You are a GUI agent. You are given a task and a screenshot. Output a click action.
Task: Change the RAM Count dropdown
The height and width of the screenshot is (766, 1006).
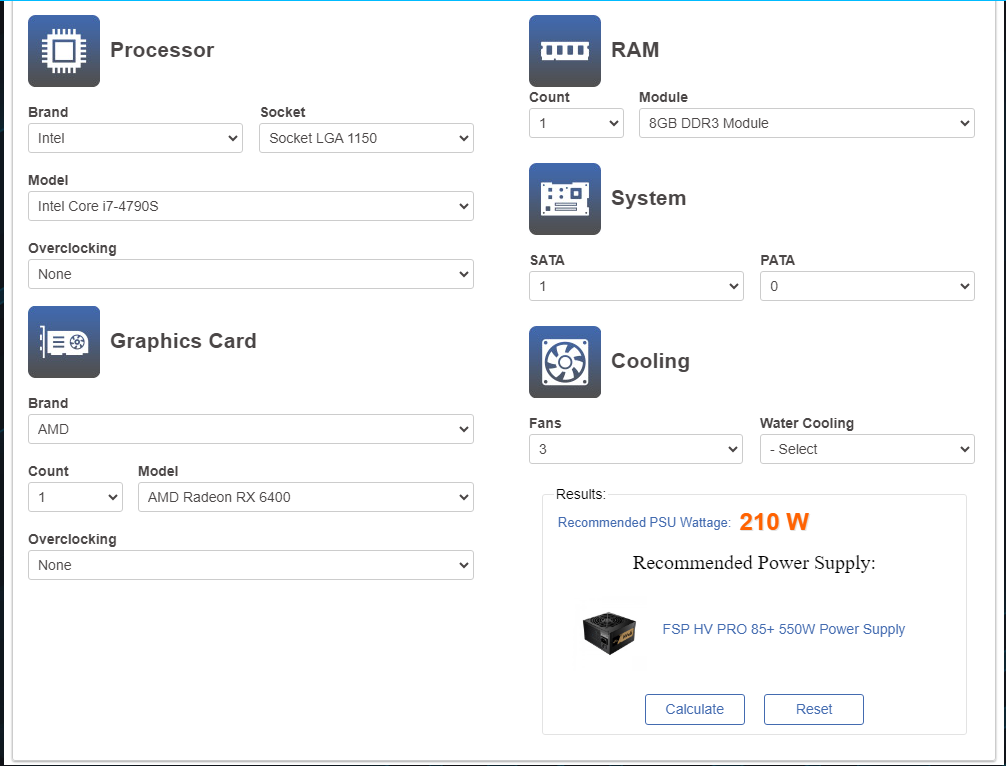[576, 123]
